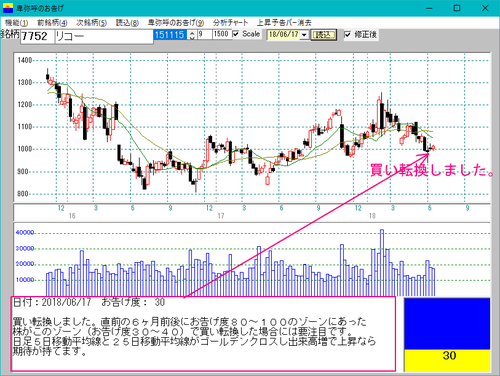This screenshot has height=376, width=500.
Task: Click the 10000 volume axis label
Action: pyautogui.click(x=25, y=280)
